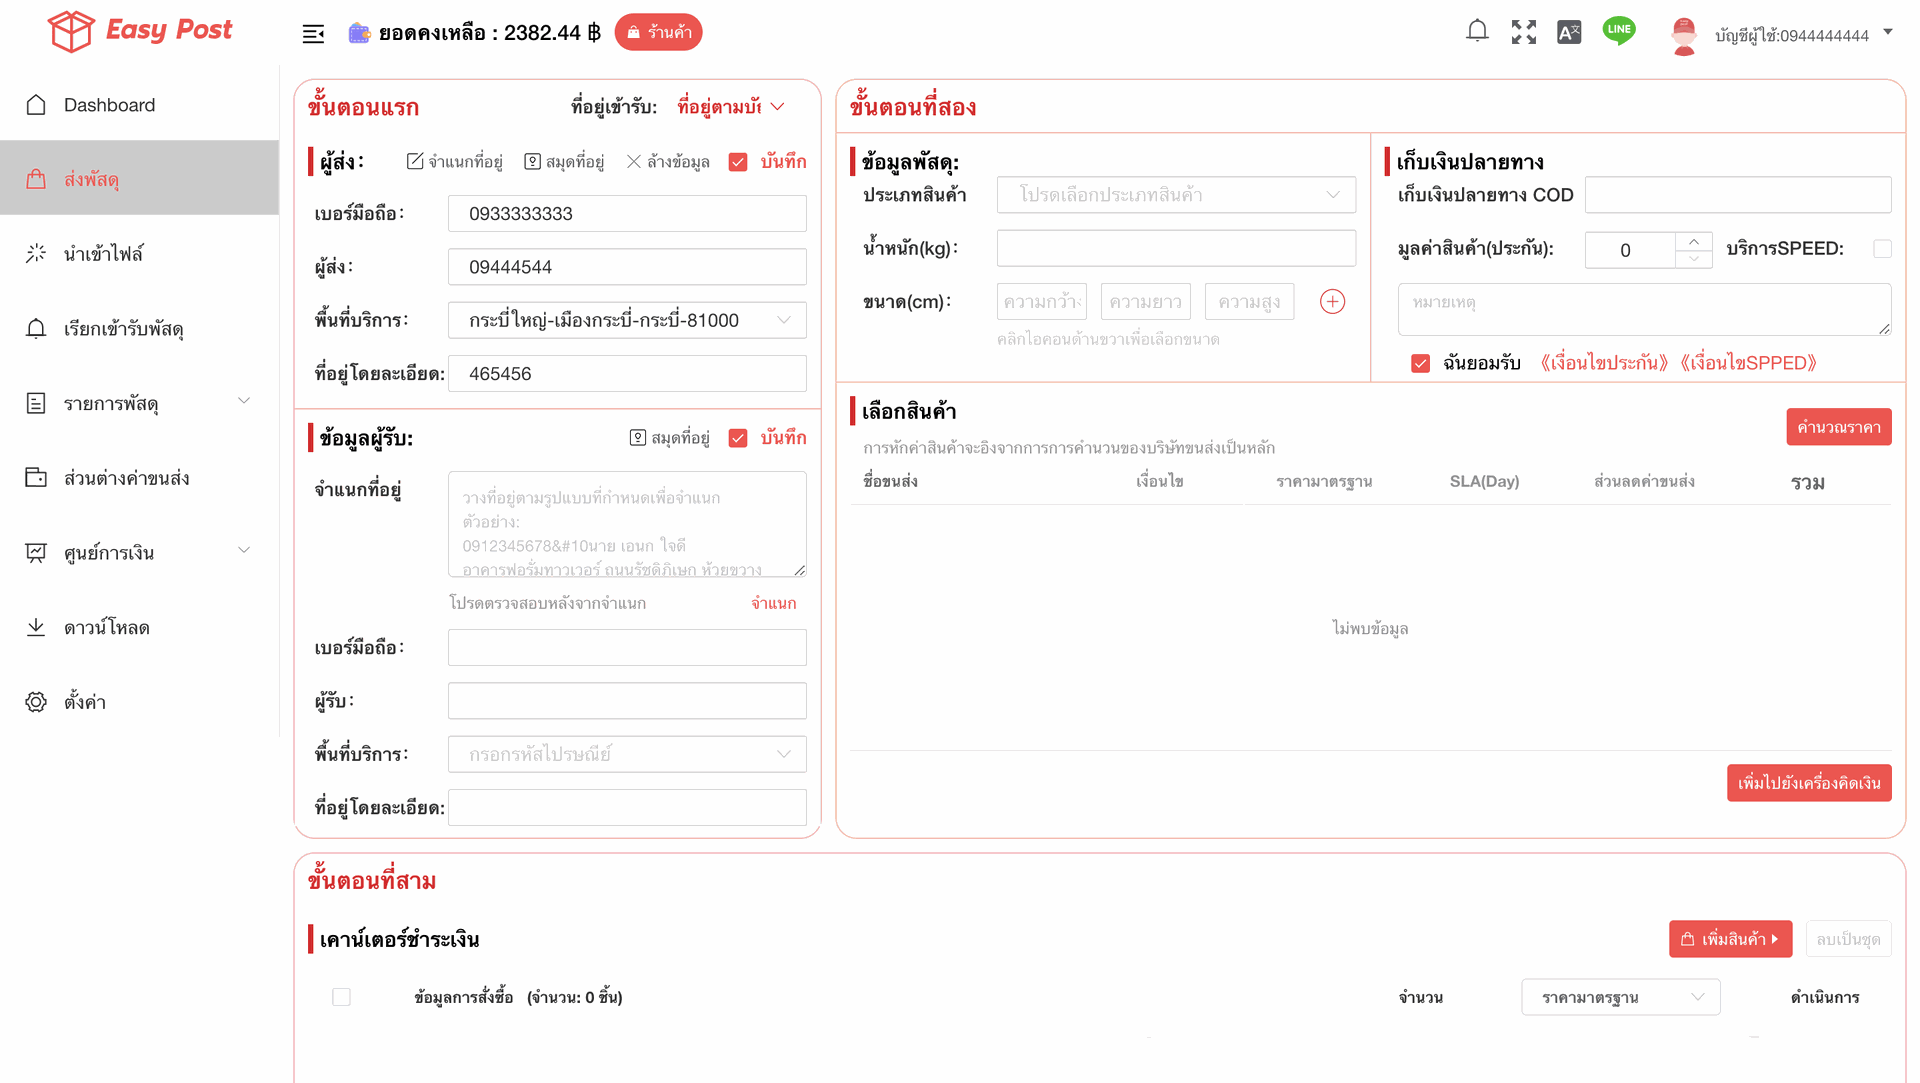1920x1083 pixels.
Task: Open the ประเภทสินค้า product type dropdown
Action: coord(1175,194)
